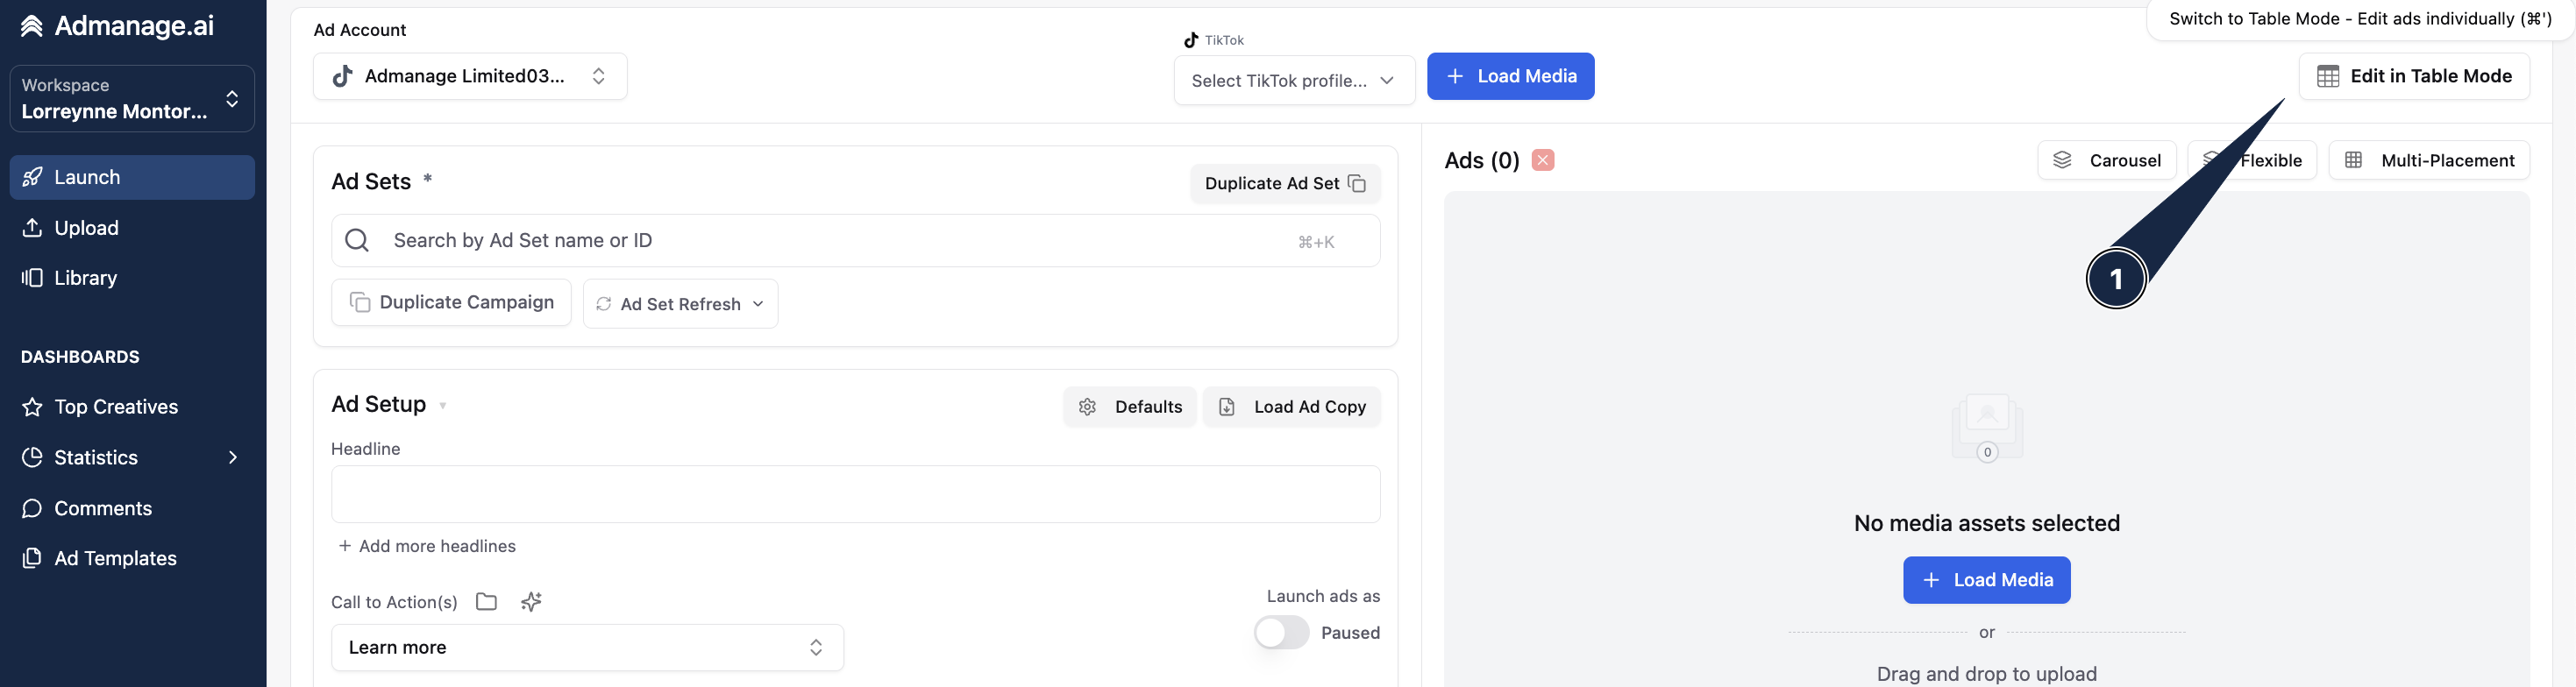Click the Library sidebar icon
Screen dimensions: 2576x687
[32, 278]
